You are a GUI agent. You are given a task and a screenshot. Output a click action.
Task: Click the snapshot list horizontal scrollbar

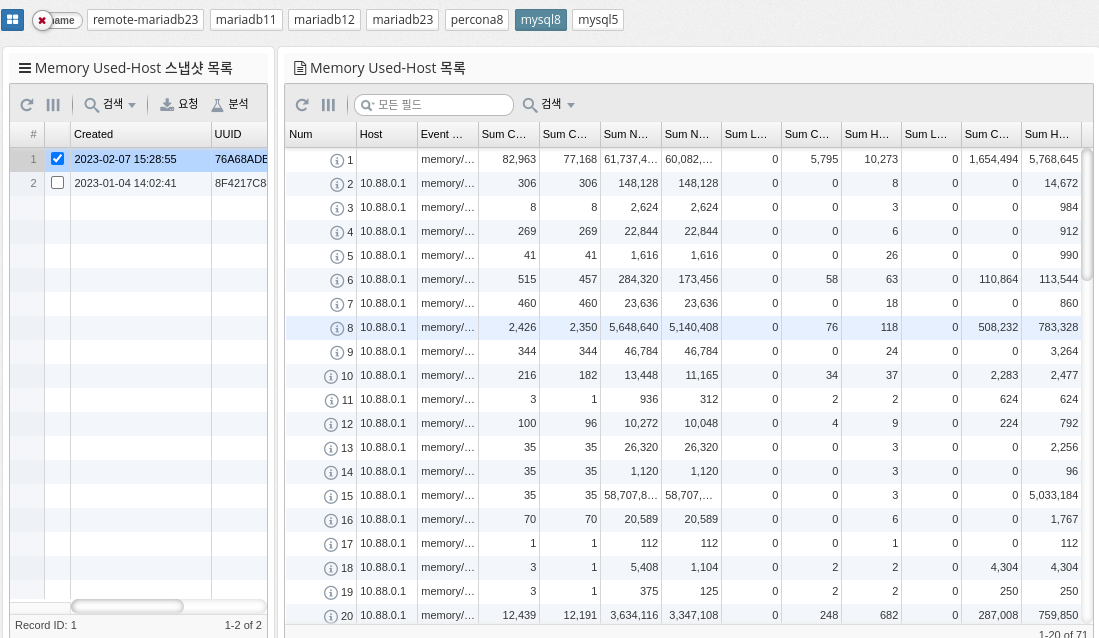click(127, 606)
